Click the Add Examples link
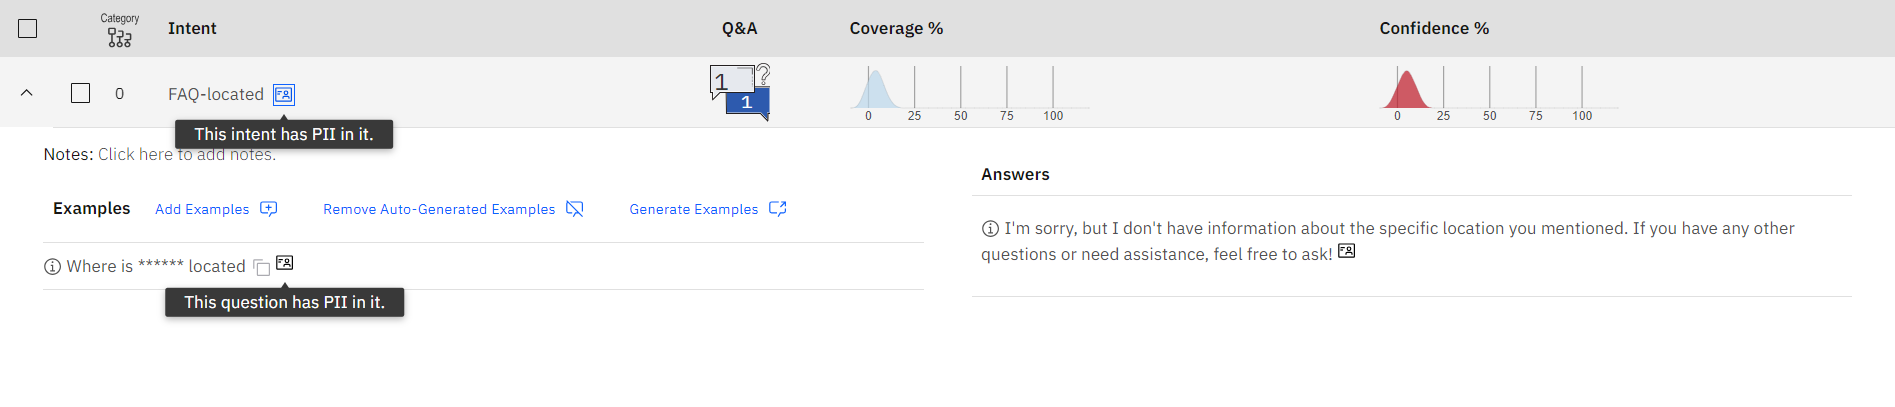Viewport: 1895px width, 407px height. tap(202, 209)
